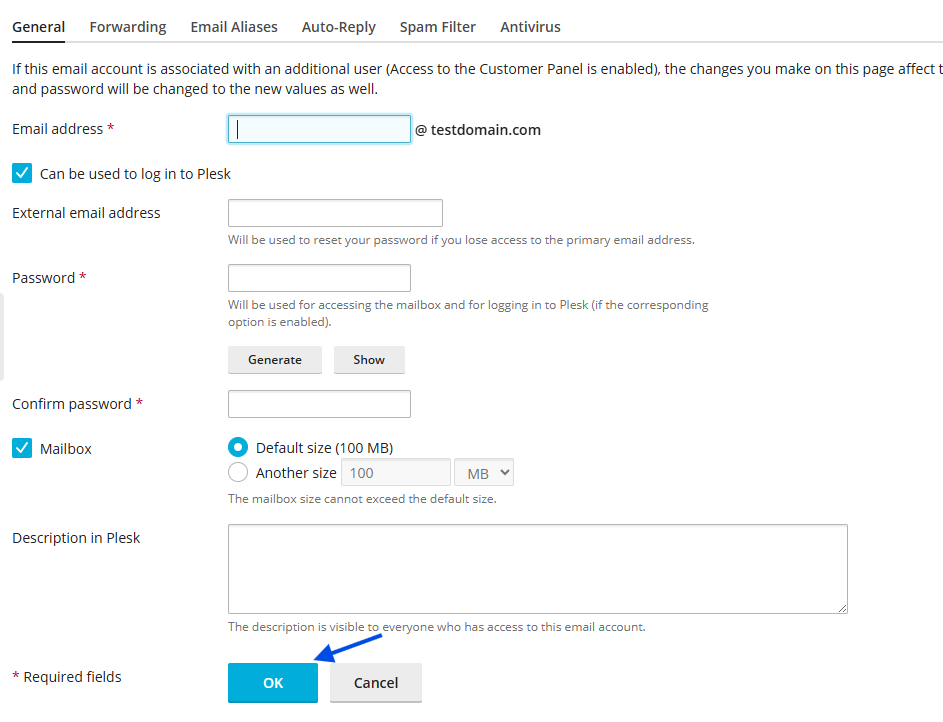Toggle the Mailbox checkbox
The image size is (943, 722).
(22, 448)
